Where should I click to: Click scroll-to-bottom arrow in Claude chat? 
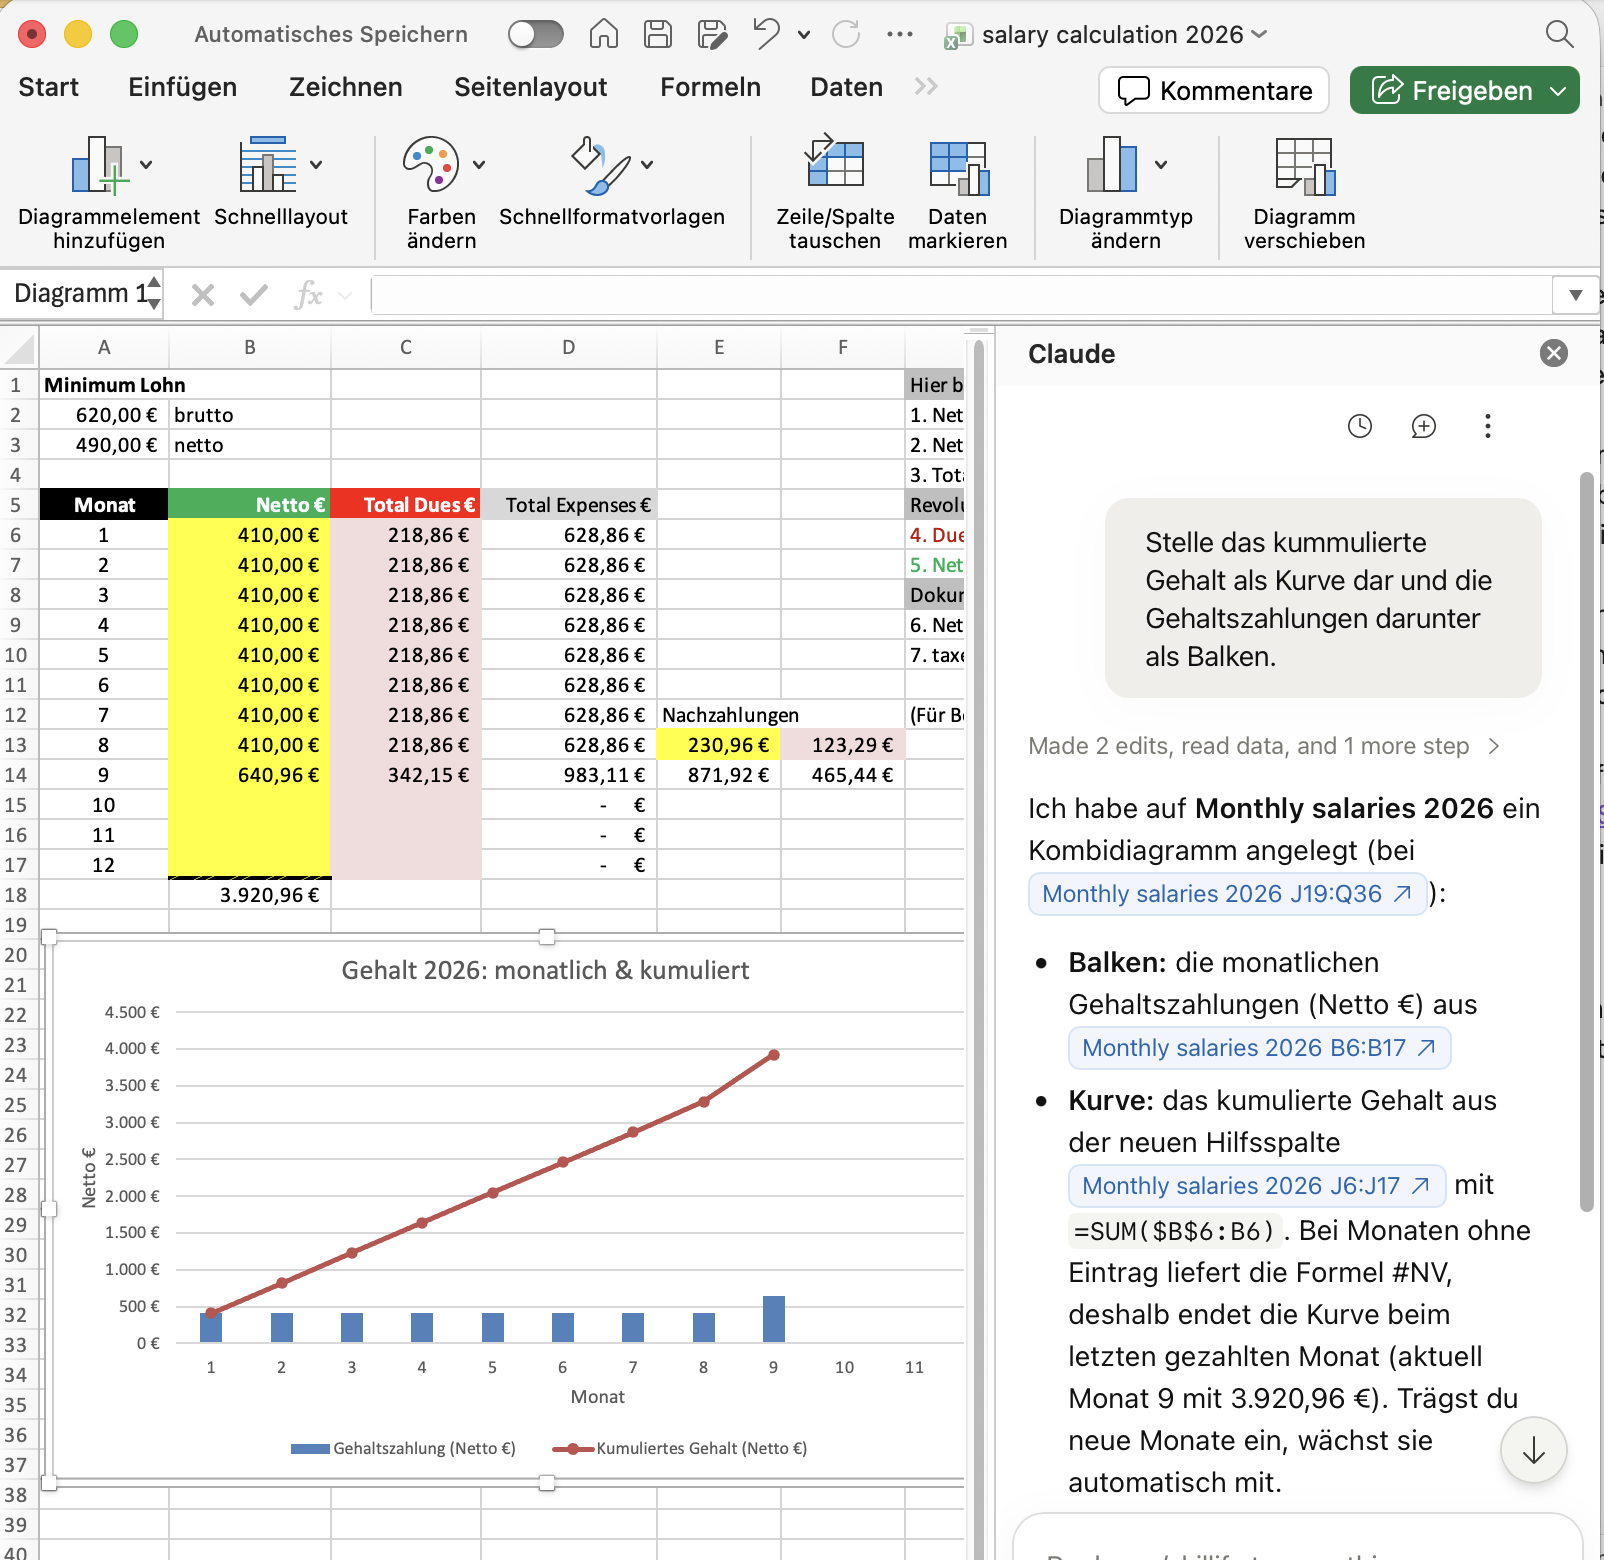pos(1533,1450)
